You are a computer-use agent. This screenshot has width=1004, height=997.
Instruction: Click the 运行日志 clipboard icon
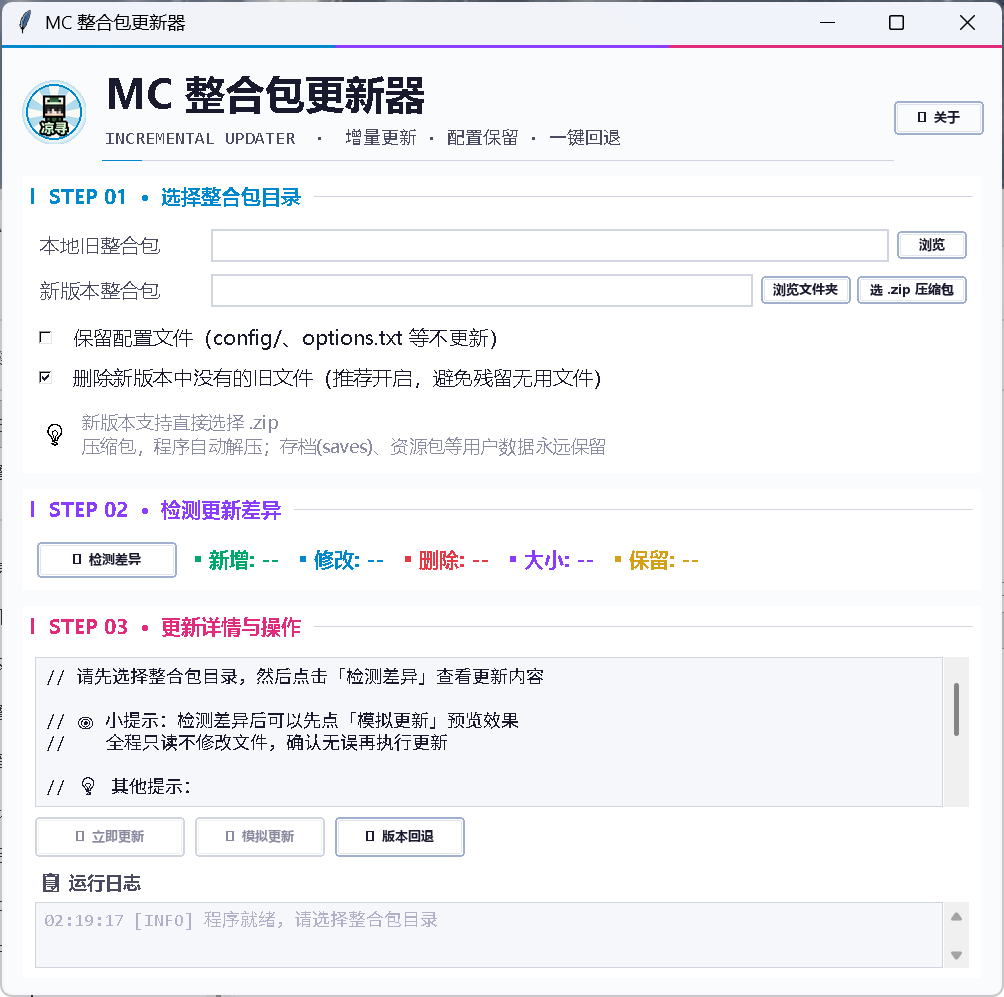51,883
